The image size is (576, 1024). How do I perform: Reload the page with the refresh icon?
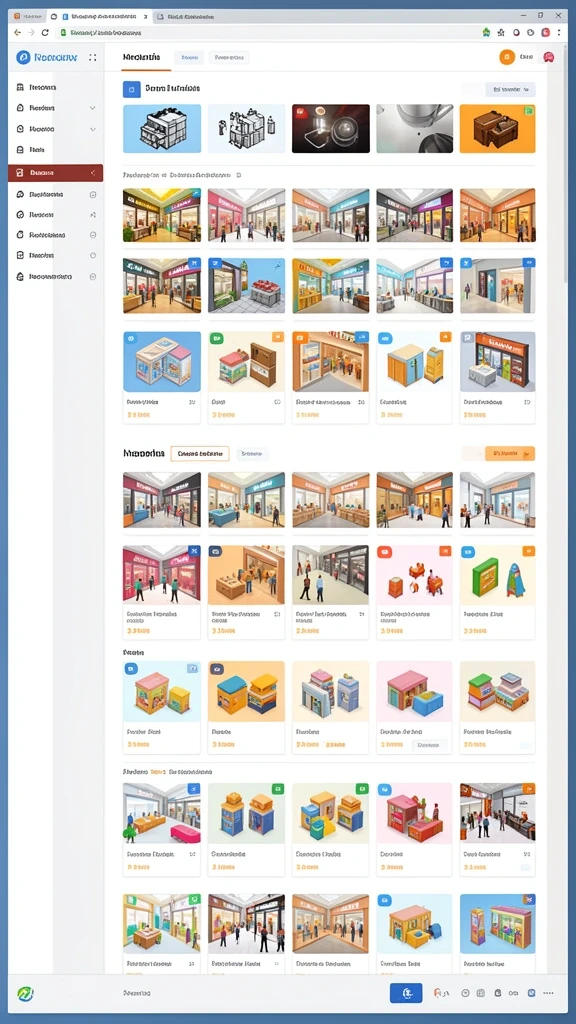point(45,32)
